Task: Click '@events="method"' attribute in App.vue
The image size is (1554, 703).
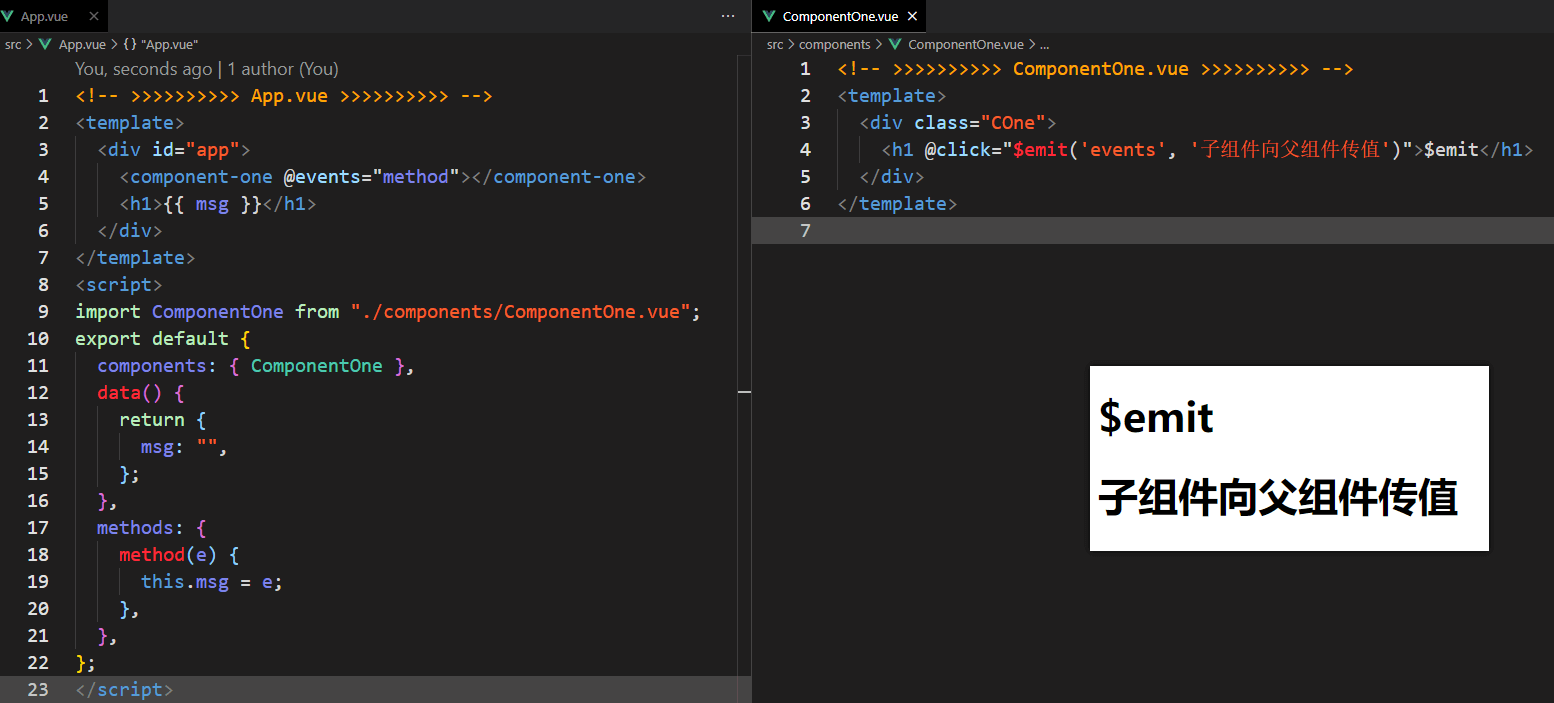Action: [x=371, y=177]
